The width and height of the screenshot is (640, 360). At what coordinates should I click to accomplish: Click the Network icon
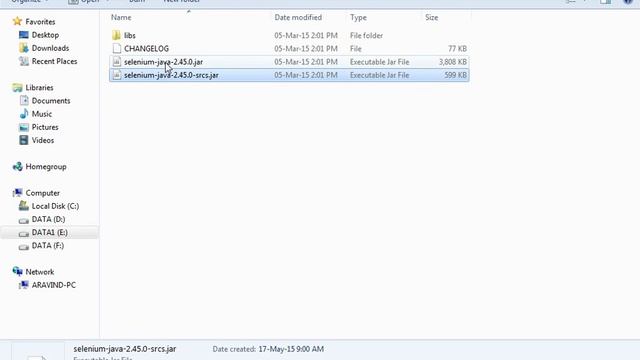pos(17,271)
